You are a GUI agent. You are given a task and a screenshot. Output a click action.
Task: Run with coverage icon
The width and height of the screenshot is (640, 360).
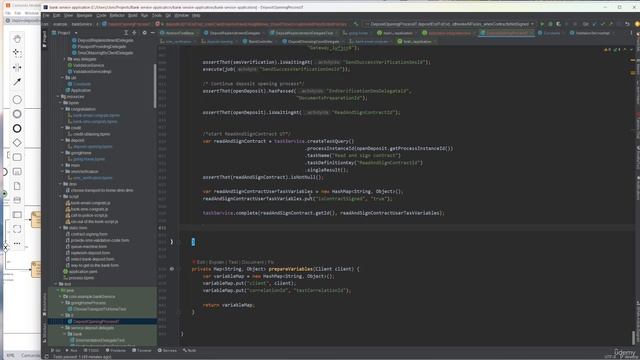[x=558, y=24]
